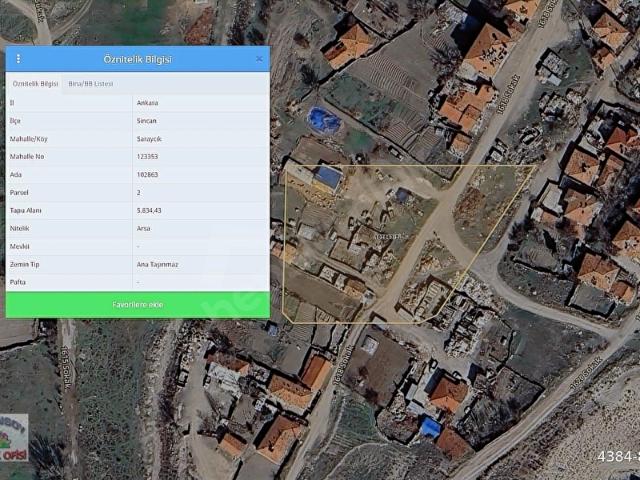
Task: Click the Favorilere ekle button
Action: (138, 304)
